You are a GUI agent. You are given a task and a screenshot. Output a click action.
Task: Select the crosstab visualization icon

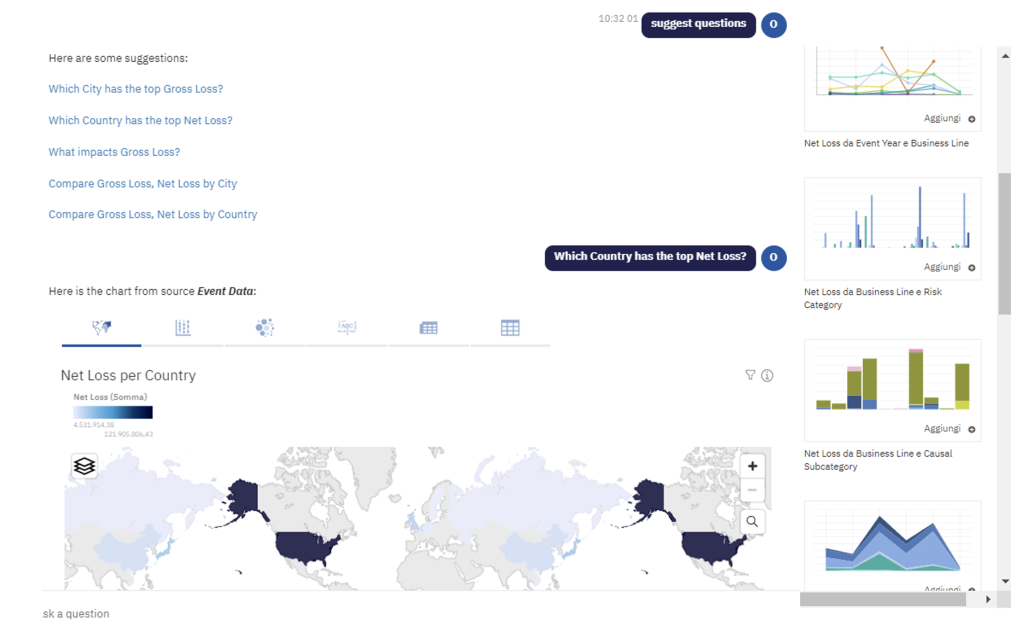click(428, 328)
